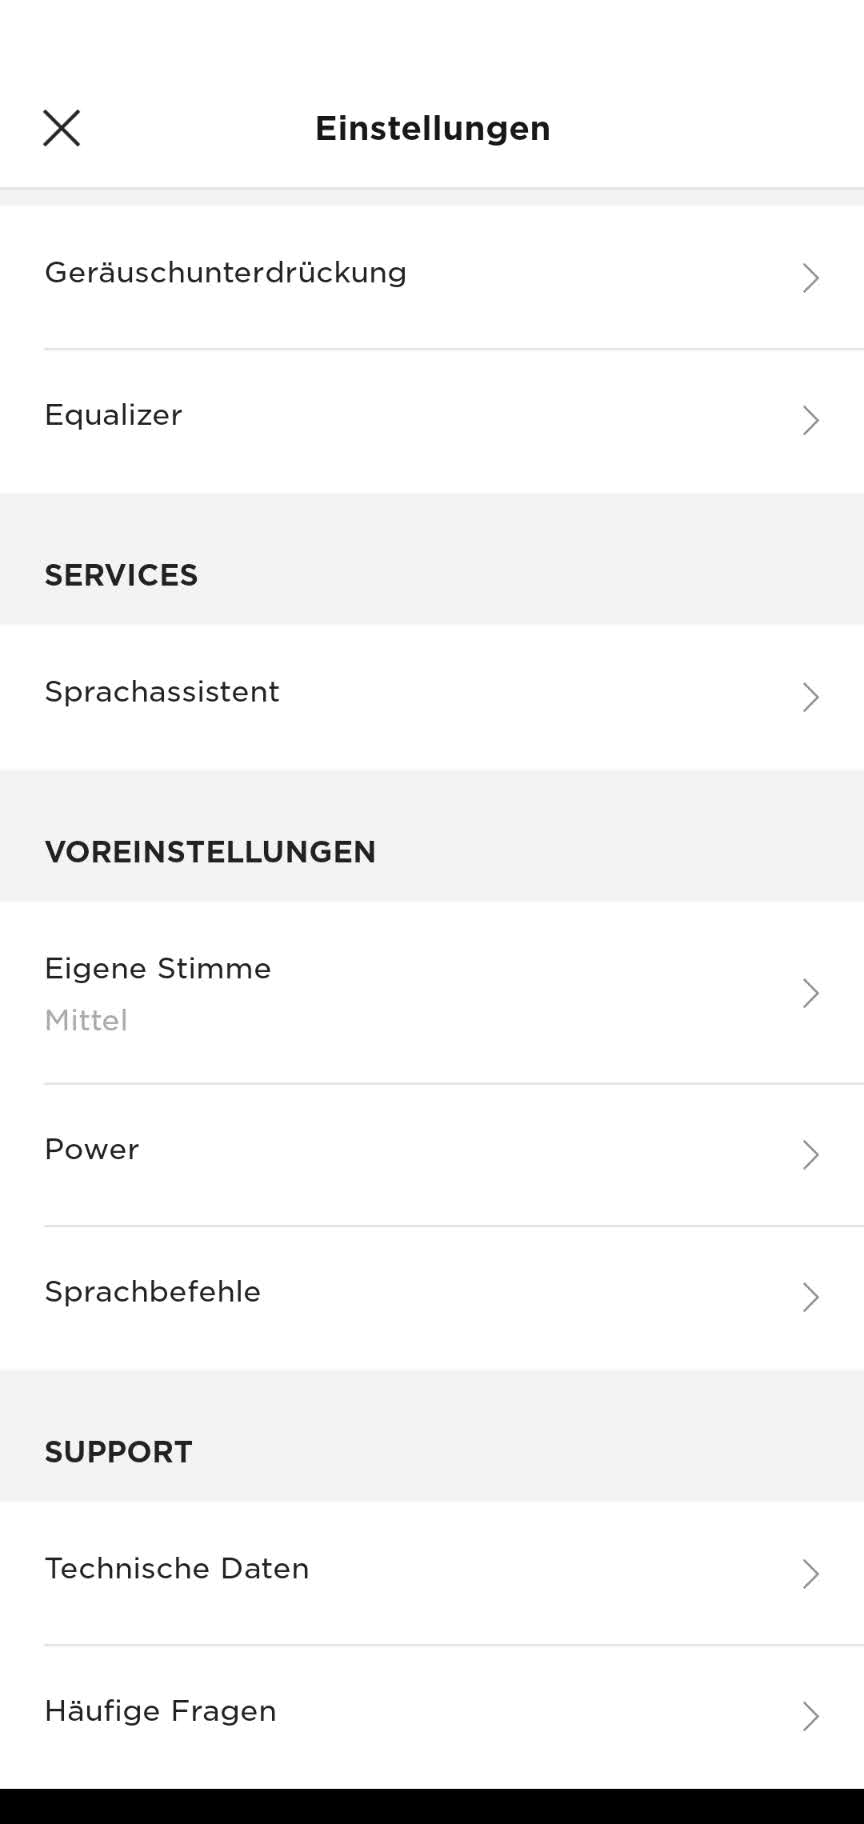Click the arrow icon beside Equalizer
Image resolution: width=864 pixels, height=1824 pixels.
point(810,420)
